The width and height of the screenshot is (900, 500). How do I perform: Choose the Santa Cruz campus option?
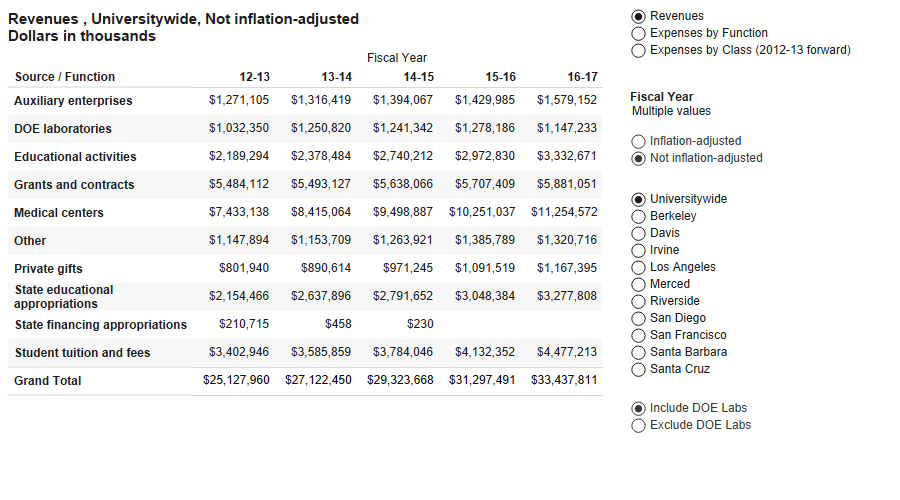tap(638, 370)
